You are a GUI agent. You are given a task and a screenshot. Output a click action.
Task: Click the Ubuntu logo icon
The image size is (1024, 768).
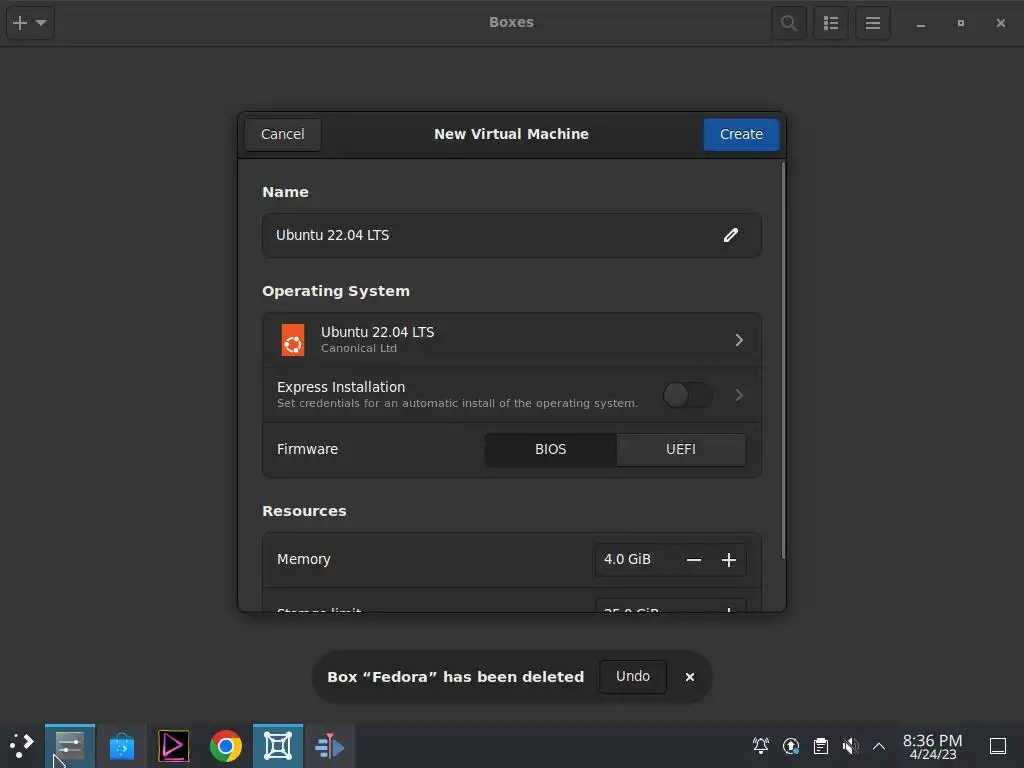[293, 340]
